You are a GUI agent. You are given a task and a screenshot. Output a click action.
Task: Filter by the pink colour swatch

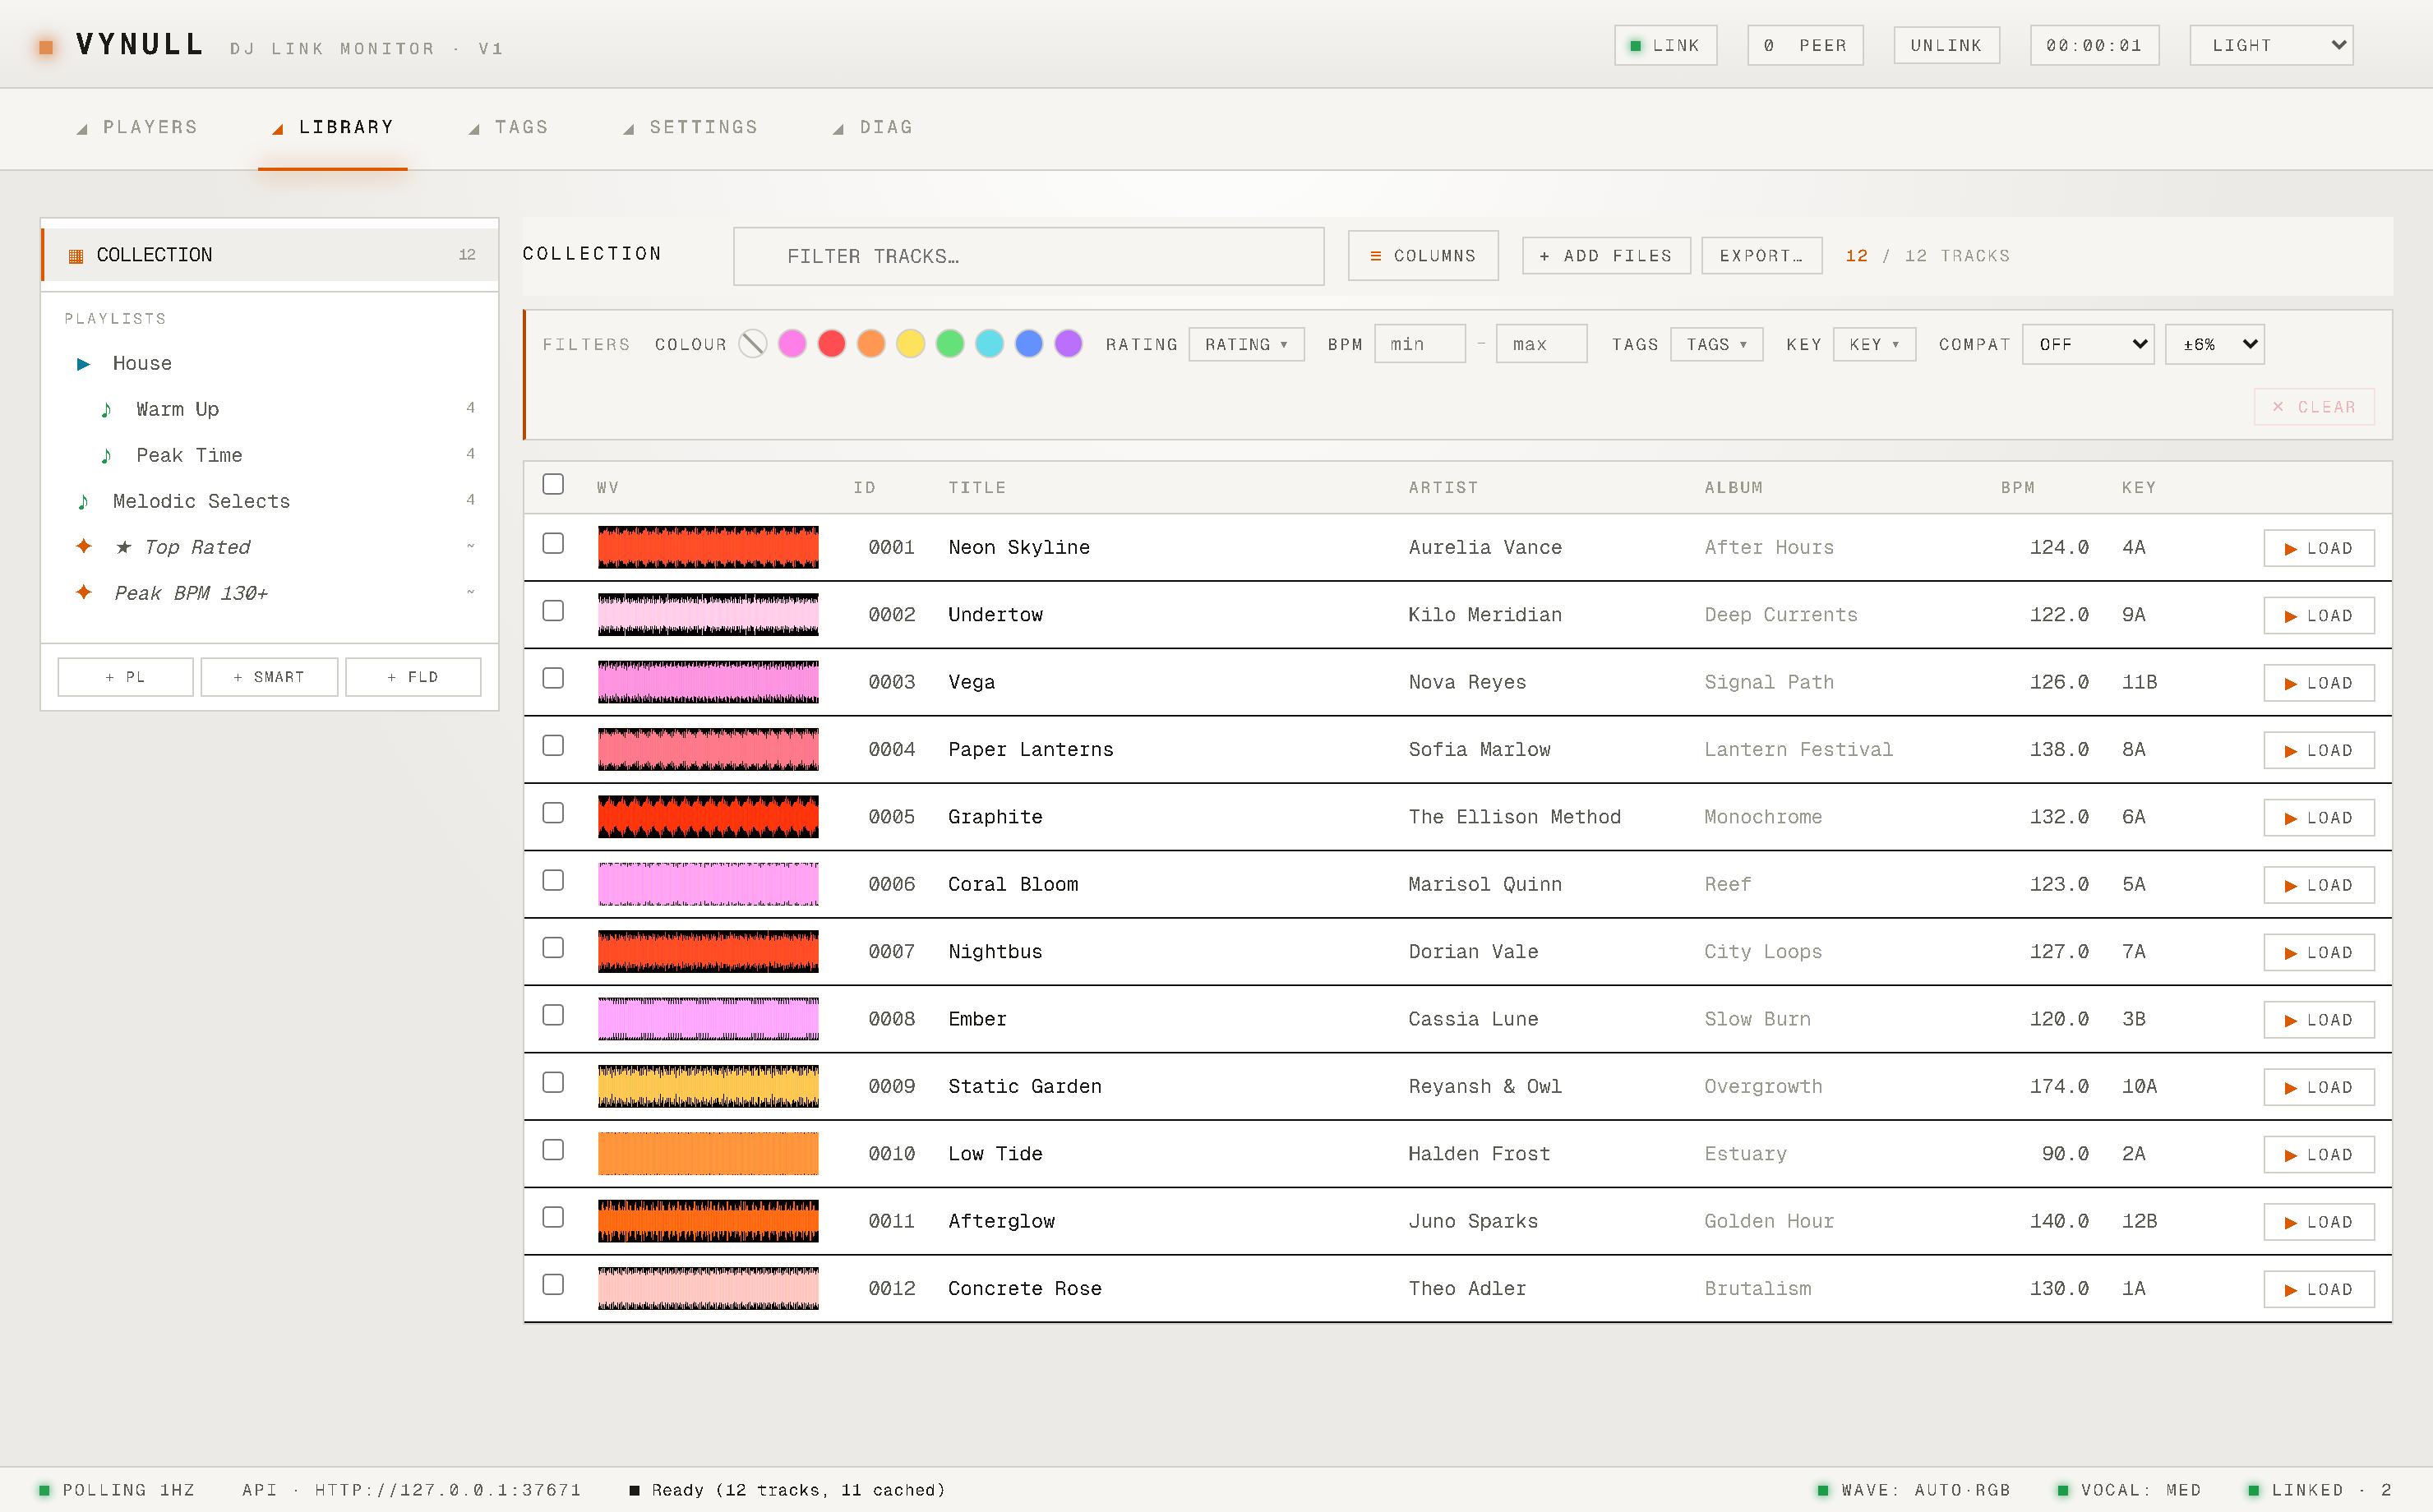point(792,344)
